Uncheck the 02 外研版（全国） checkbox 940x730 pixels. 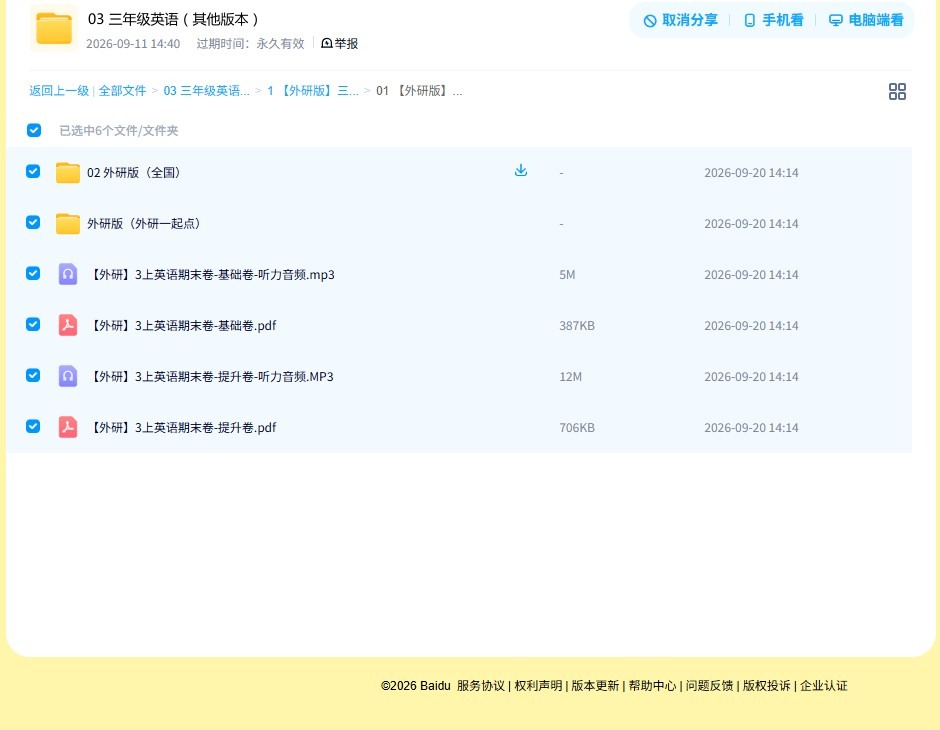[x=33, y=171]
